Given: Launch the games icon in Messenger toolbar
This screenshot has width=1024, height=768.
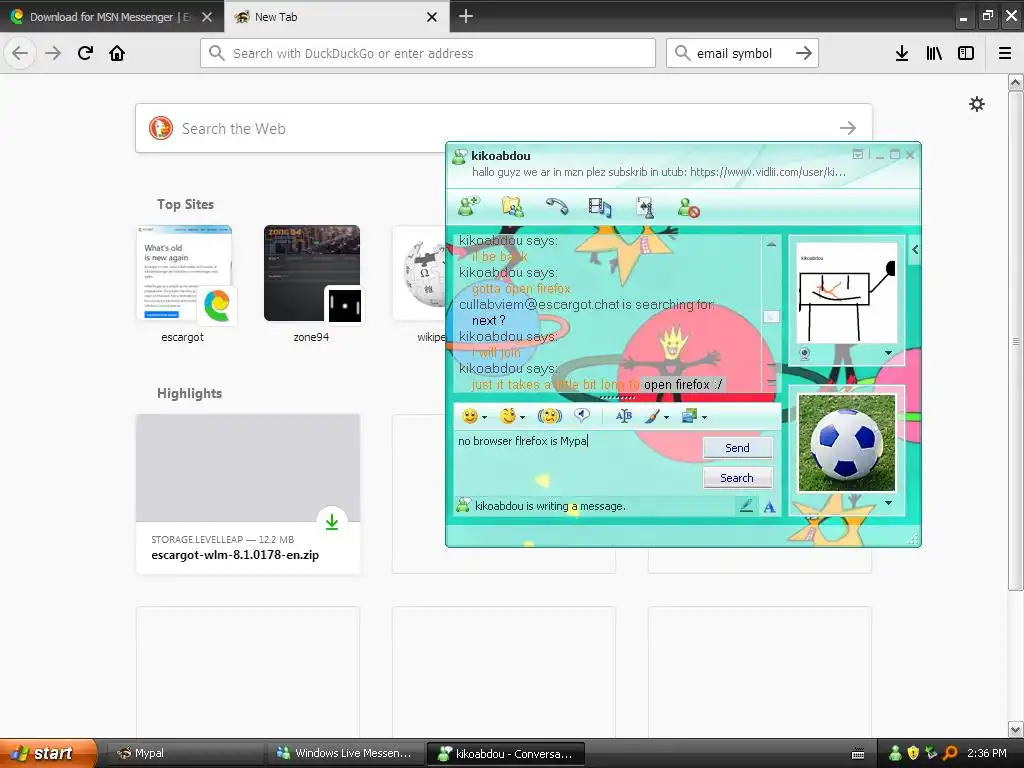Looking at the screenshot, I should pos(645,207).
